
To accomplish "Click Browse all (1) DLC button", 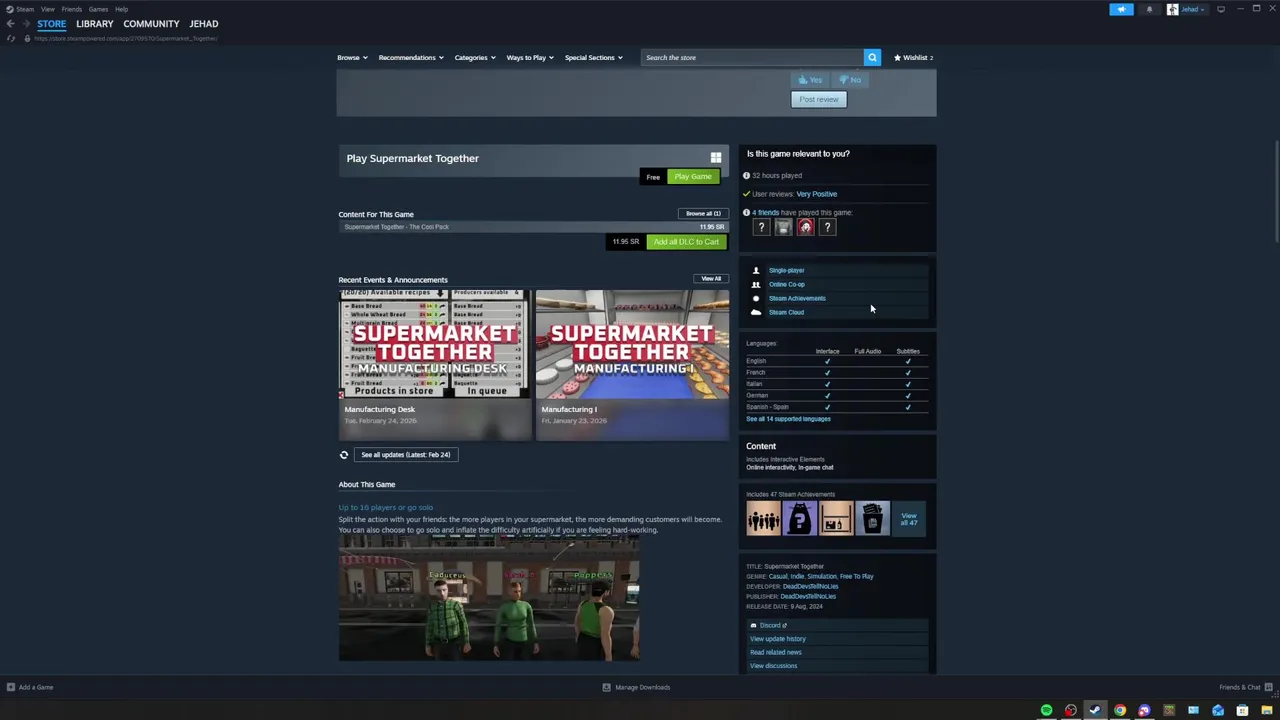I will pyautogui.click(x=703, y=213).
